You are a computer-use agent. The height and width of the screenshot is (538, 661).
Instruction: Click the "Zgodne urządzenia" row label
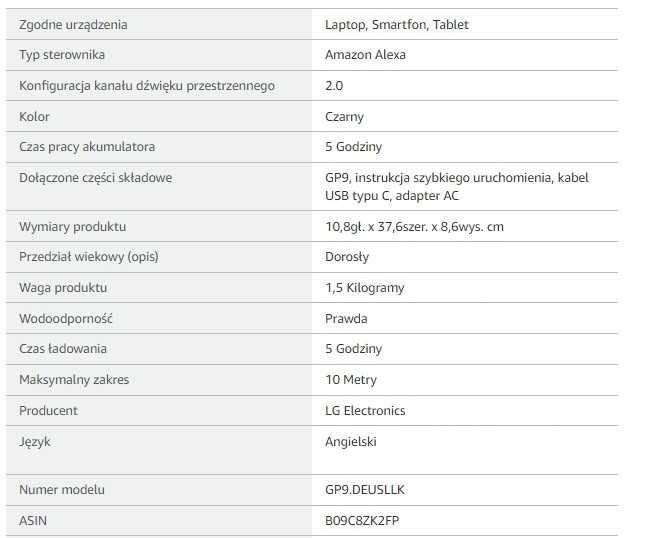pyautogui.click(x=73, y=24)
